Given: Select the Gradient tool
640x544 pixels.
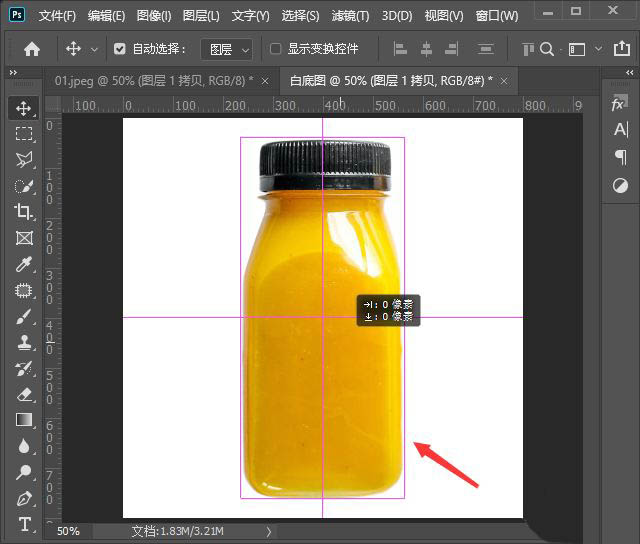Looking at the screenshot, I should (x=24, y=420).
